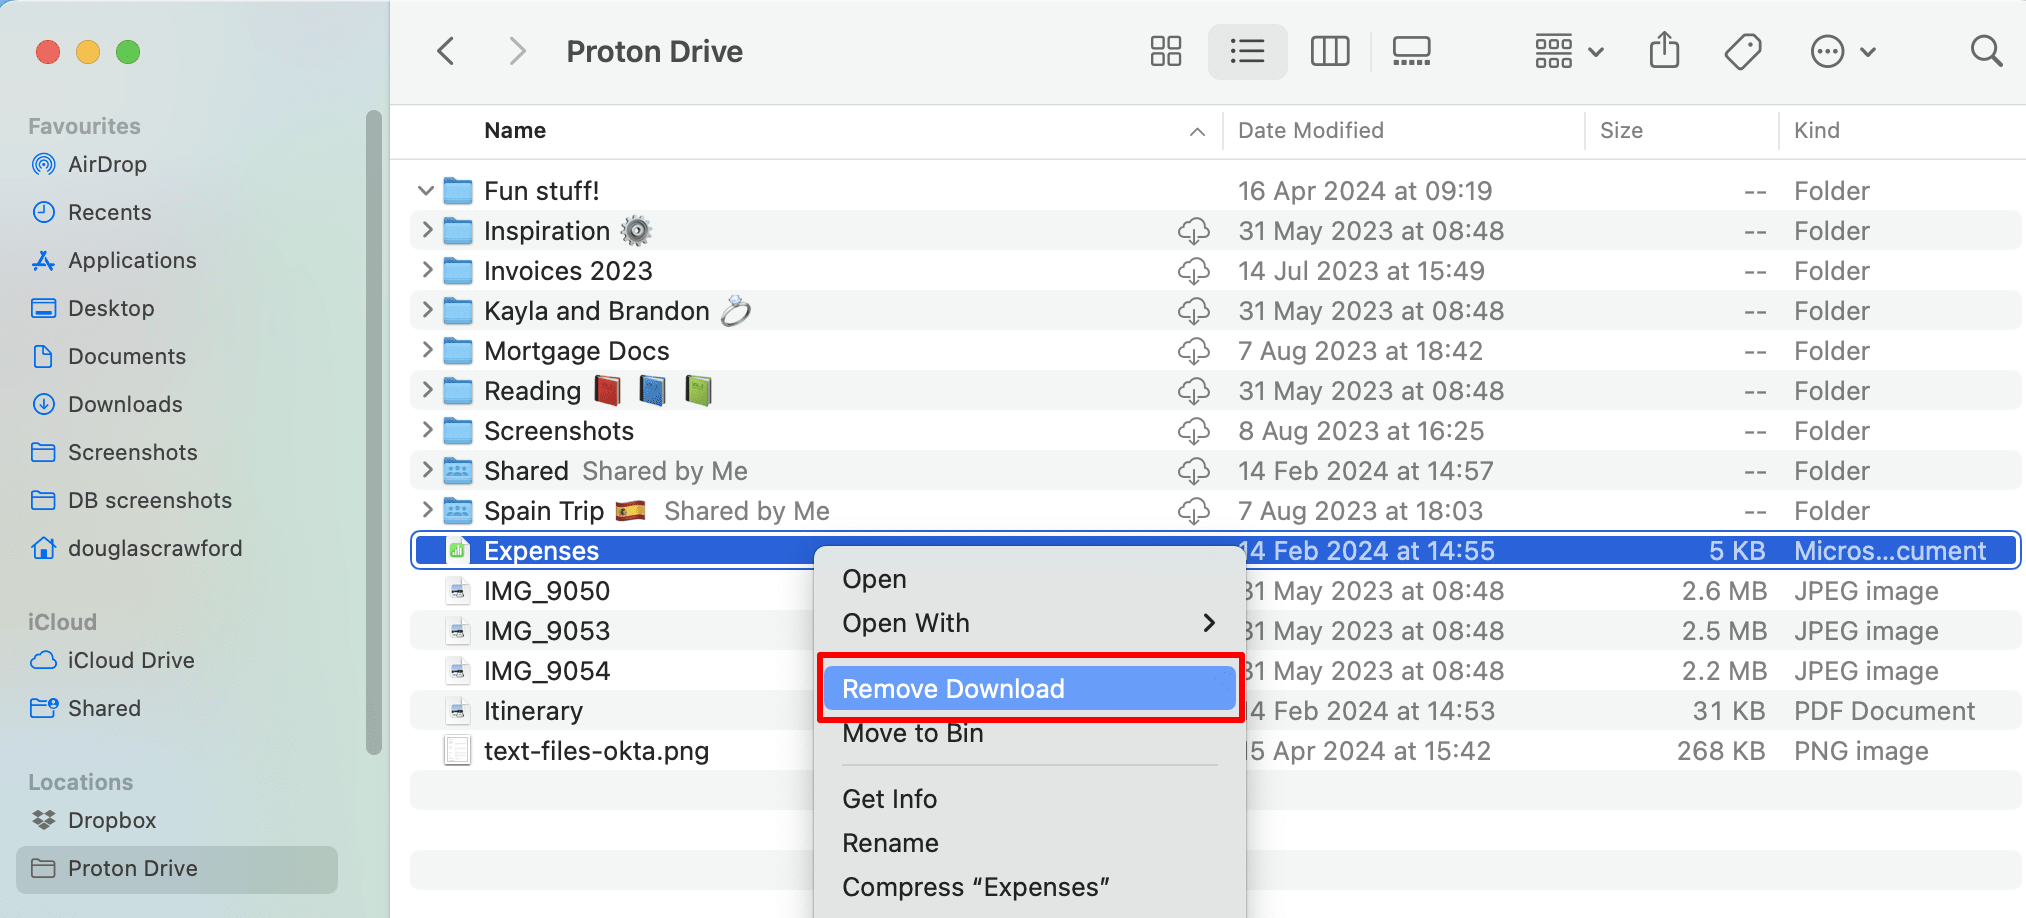Image resolution: width=2026 pixels, height=918 pixels.
Task: Sort files by the Name column header
Action: [x=515, y=130]
